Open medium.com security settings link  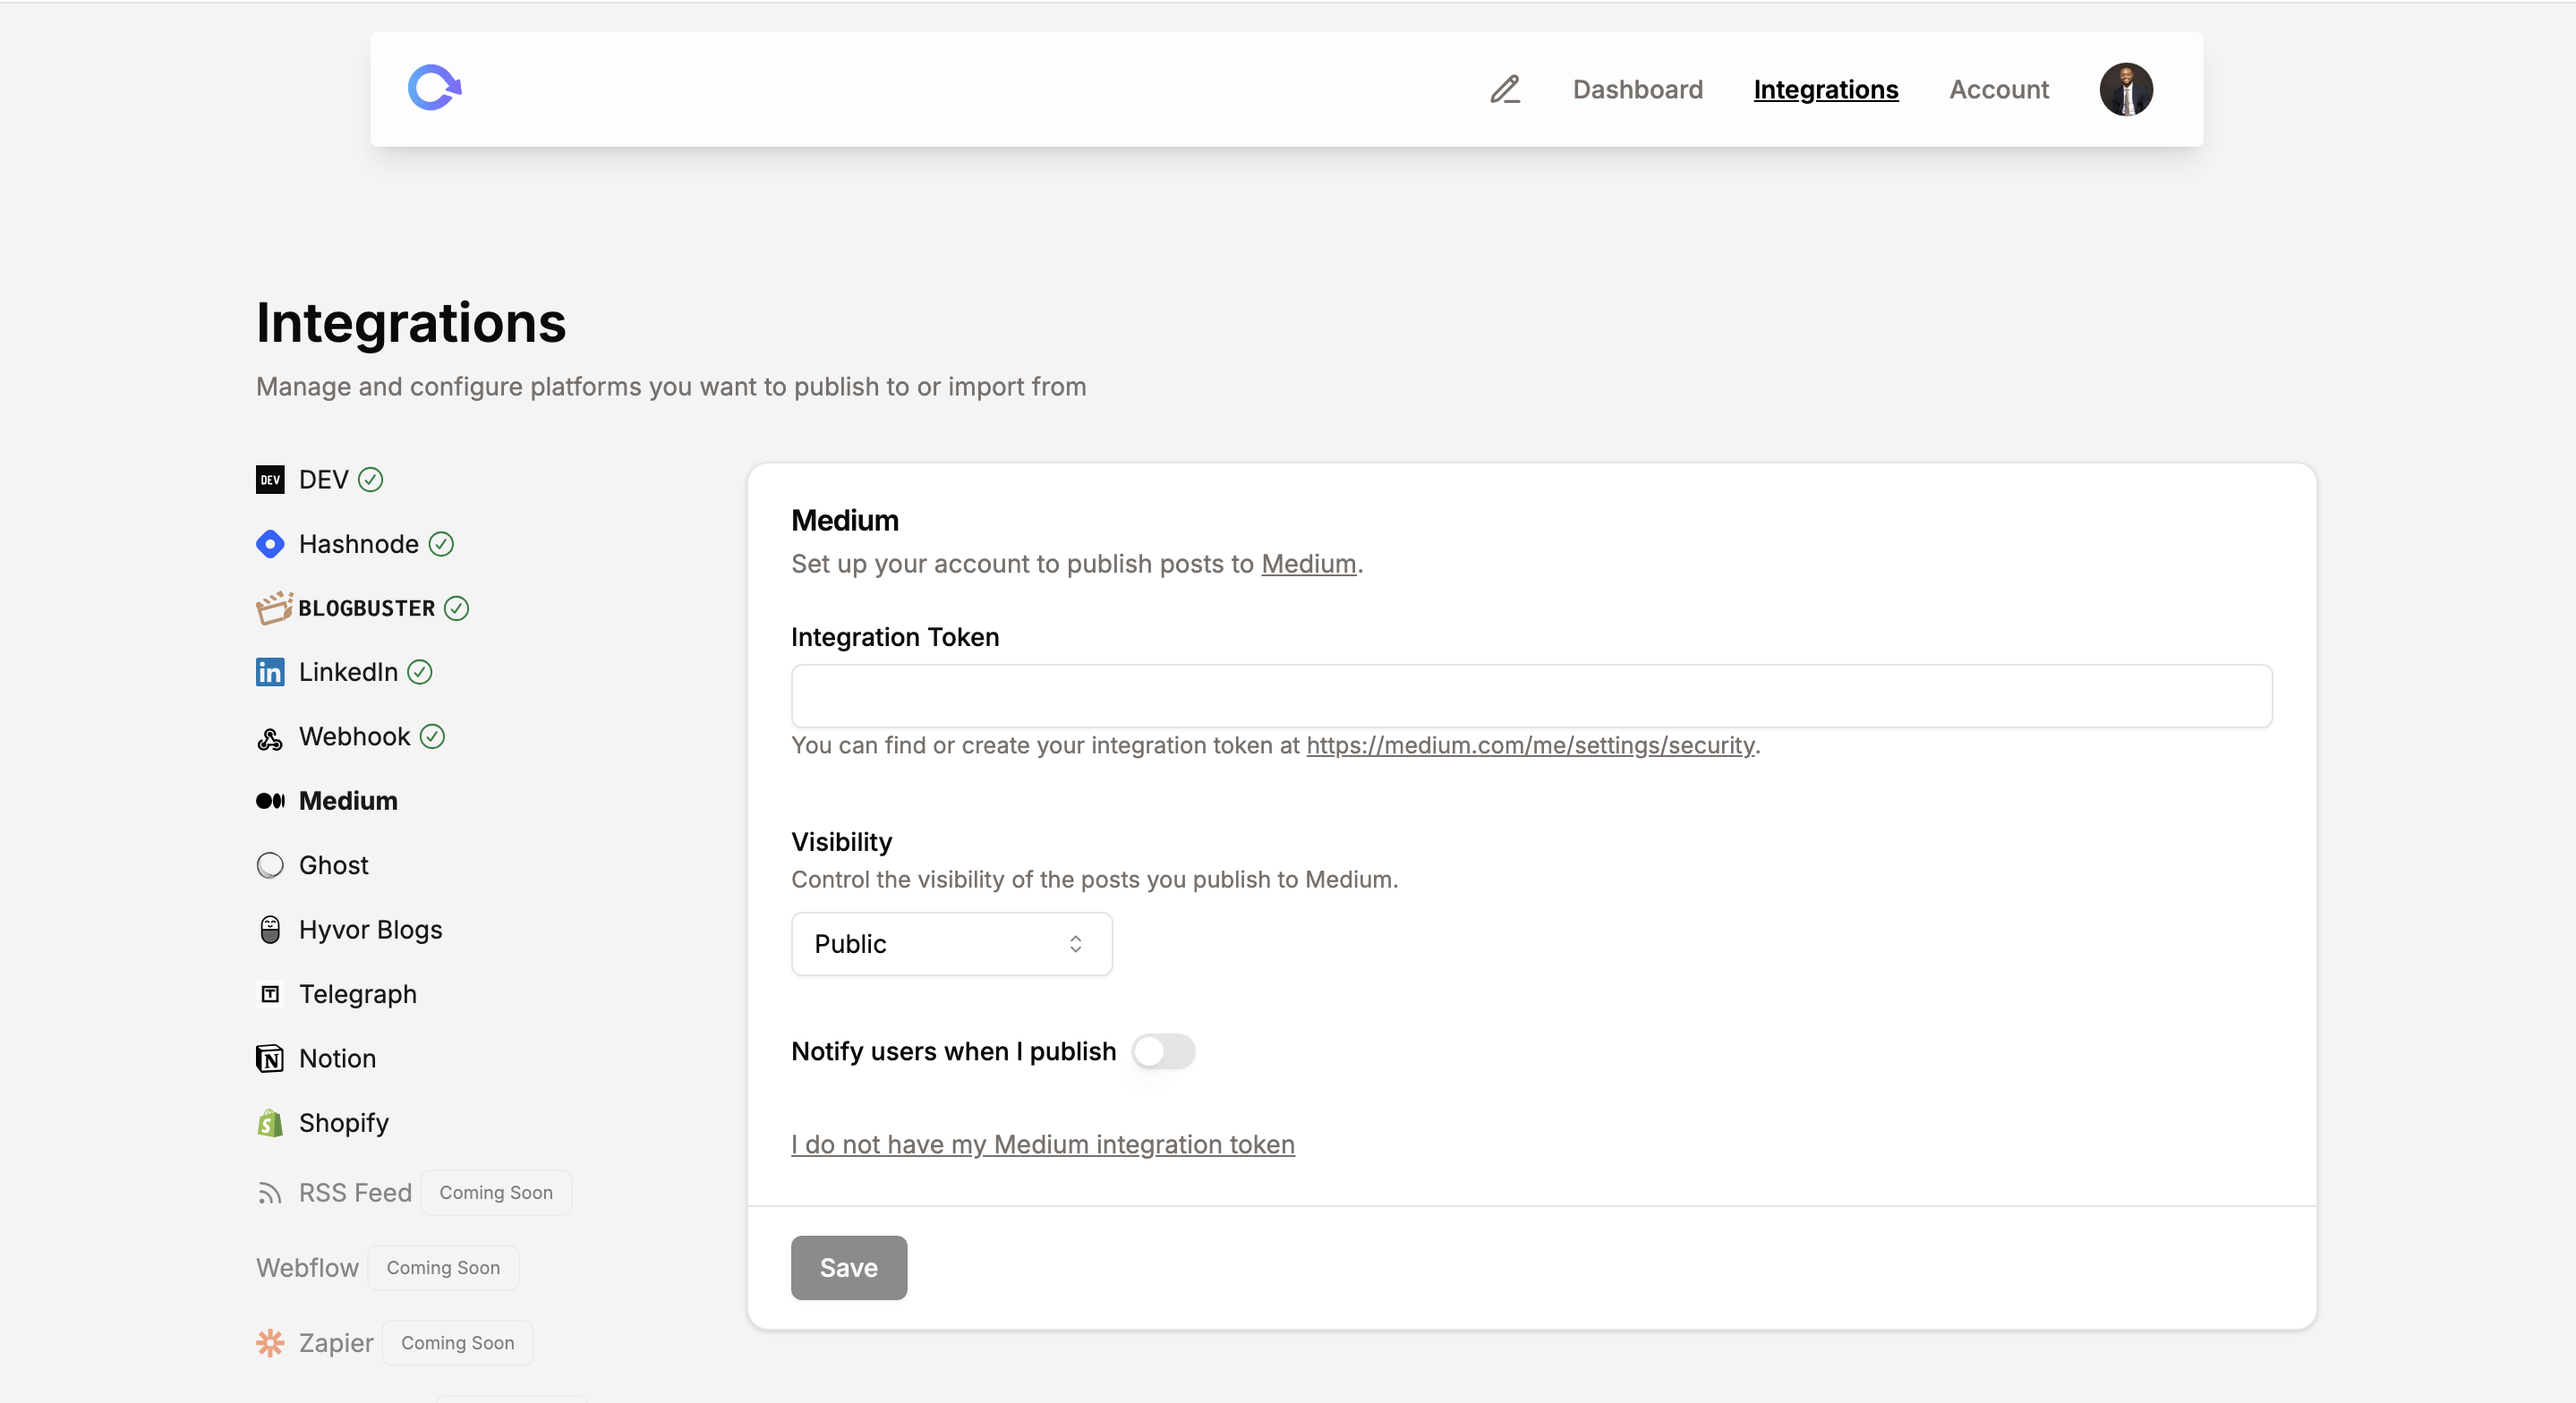[1530, 745]
